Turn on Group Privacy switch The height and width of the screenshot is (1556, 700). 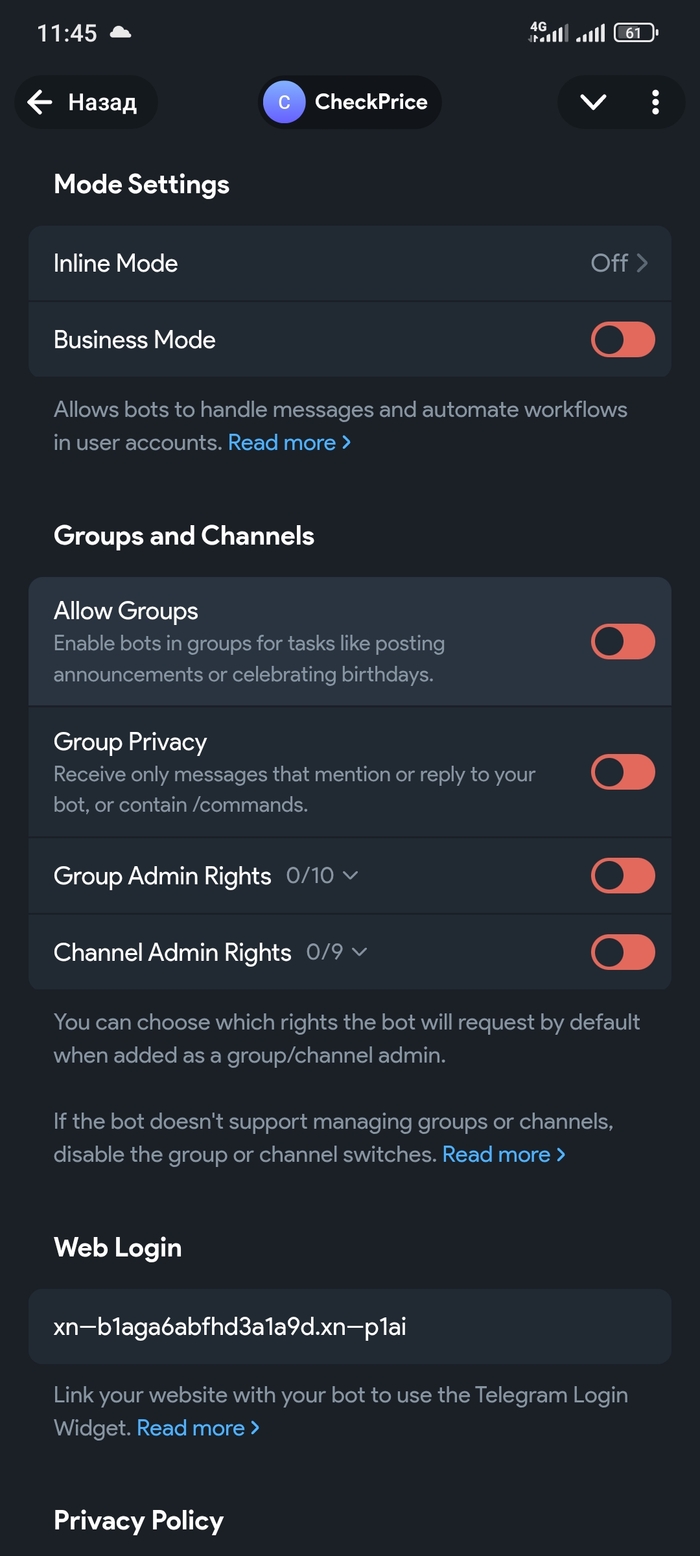623,772
